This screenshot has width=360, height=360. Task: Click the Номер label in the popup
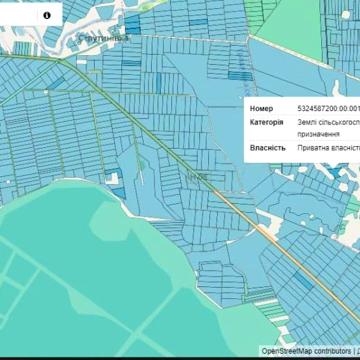(261, 108)
